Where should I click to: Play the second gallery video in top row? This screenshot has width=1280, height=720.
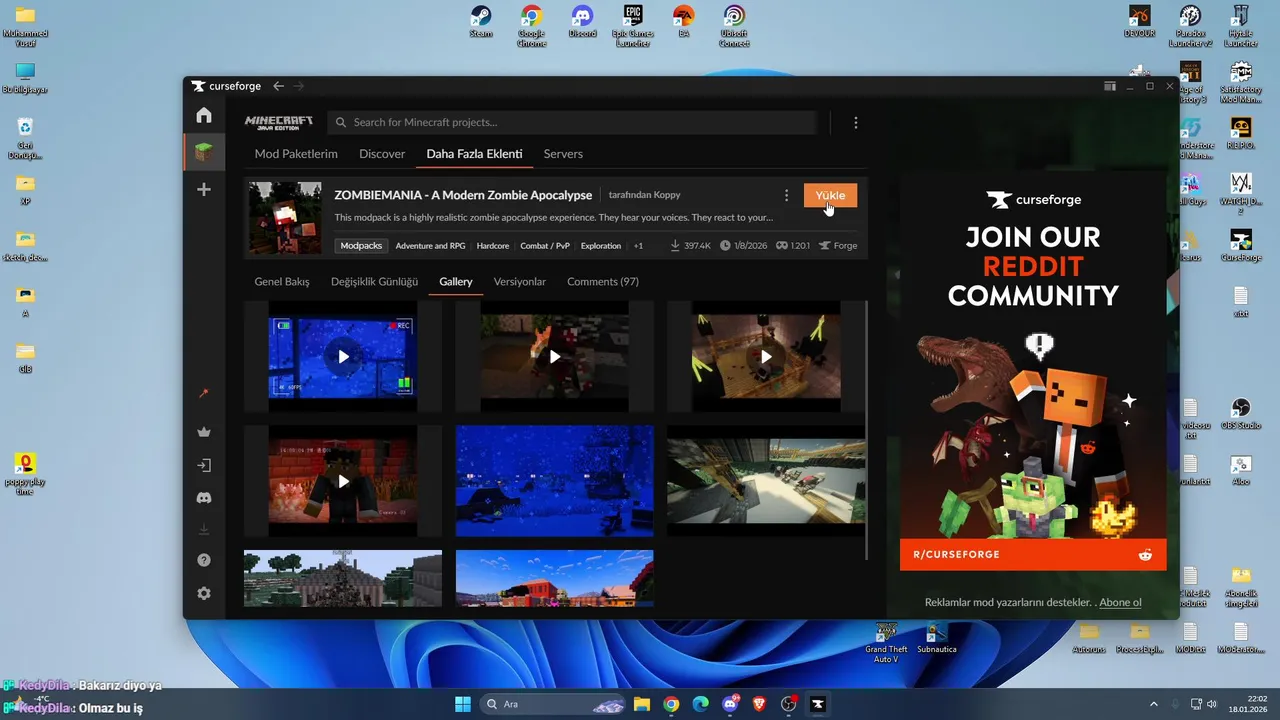click(x=555, y=356)
